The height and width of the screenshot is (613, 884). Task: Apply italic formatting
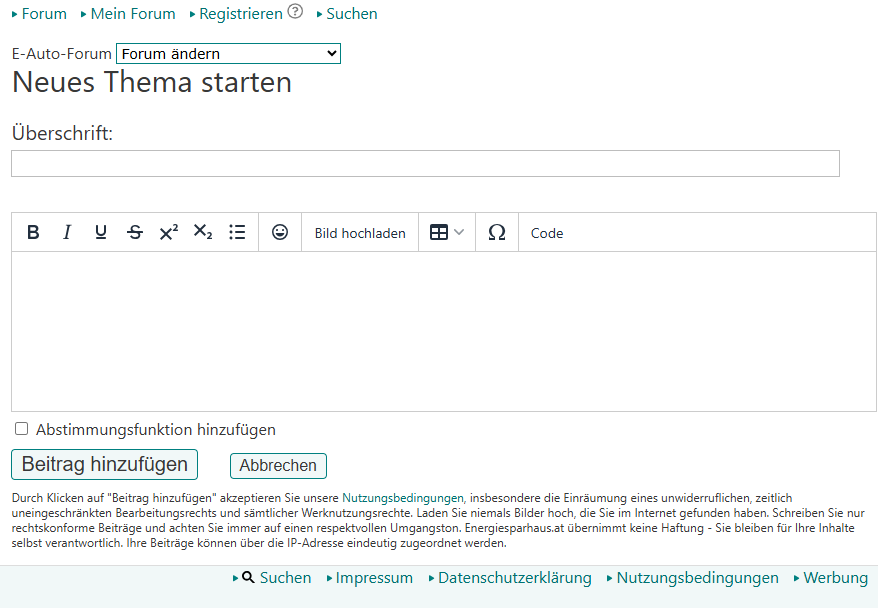(x=67, y=232)
